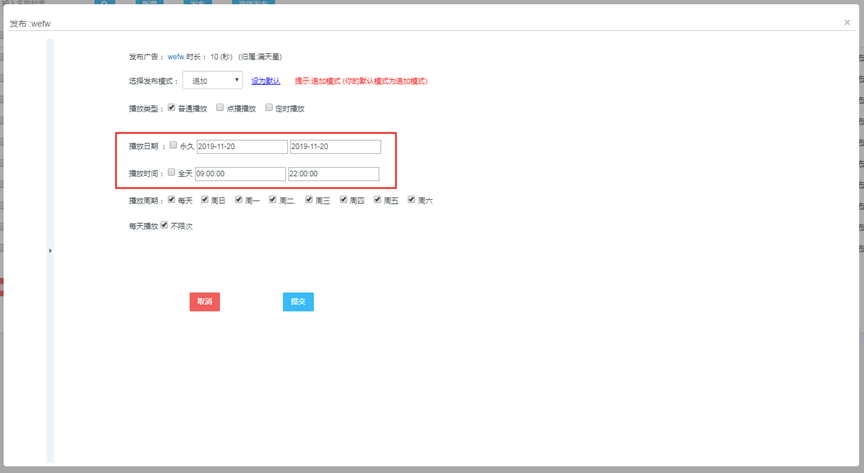This screenshot has width=864, height=473.
Task: Uncheck 周日 in play cycle
Action: (x=205, y=200)
